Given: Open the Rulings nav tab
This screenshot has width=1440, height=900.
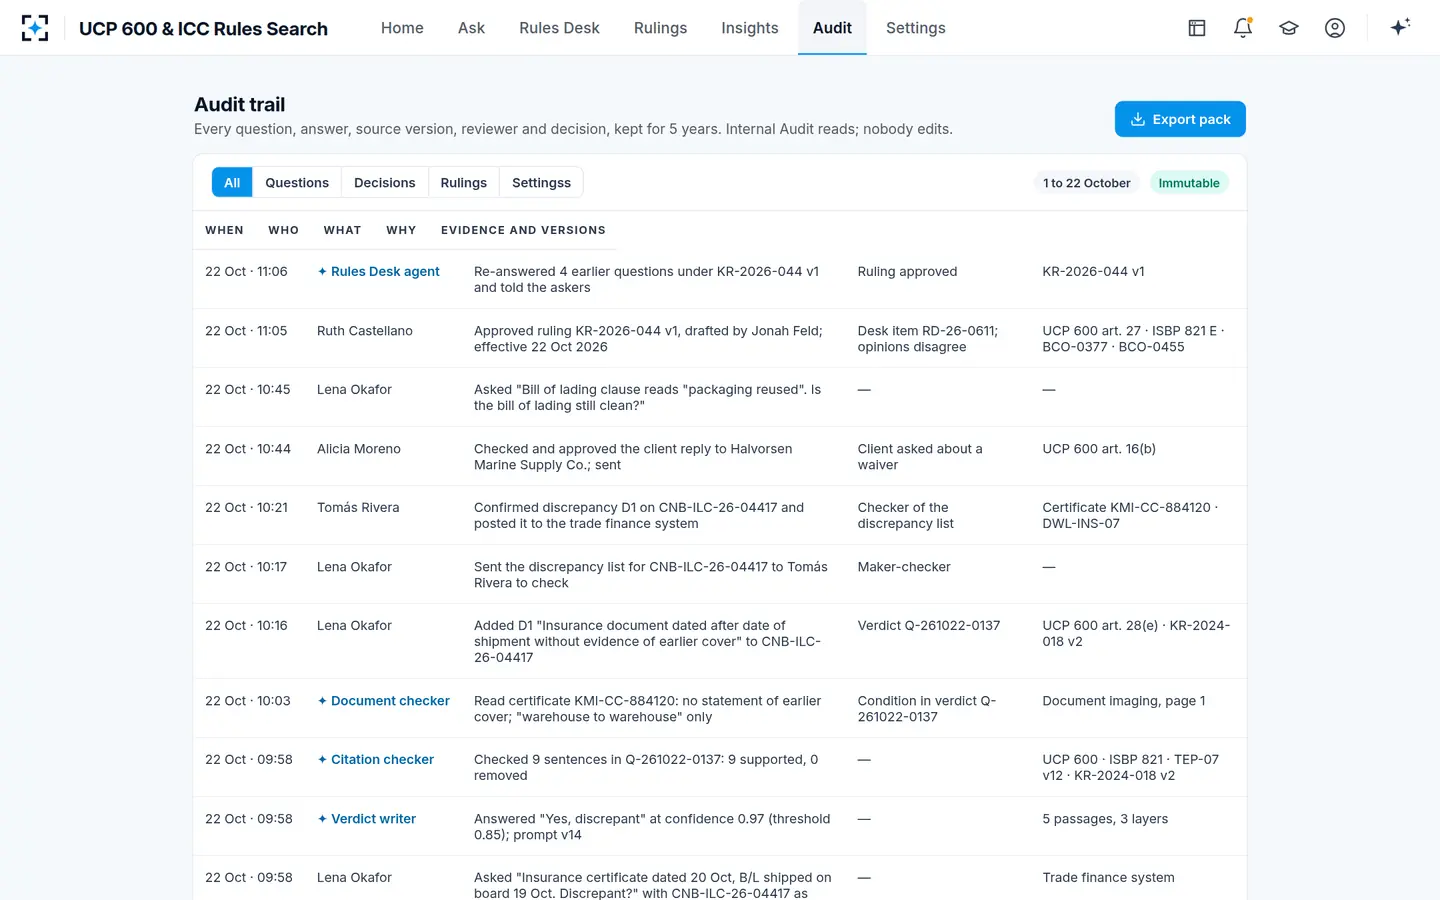Looking at the screenshot, I should 660,28.
